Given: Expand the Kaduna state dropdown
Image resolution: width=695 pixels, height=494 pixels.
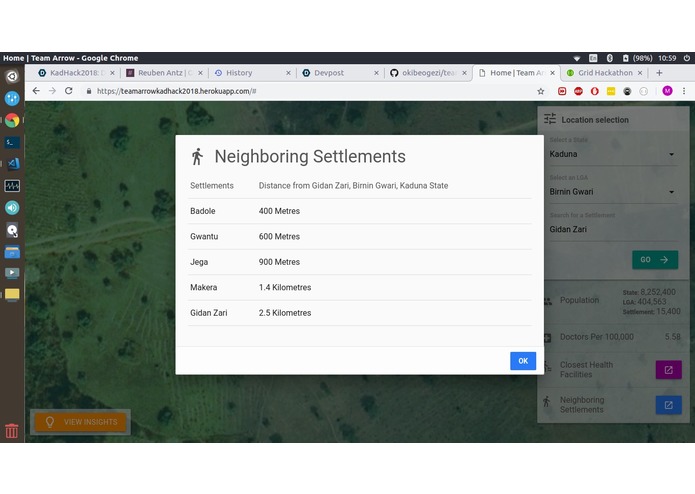Looking at the screenshot, I should point(613,154).
